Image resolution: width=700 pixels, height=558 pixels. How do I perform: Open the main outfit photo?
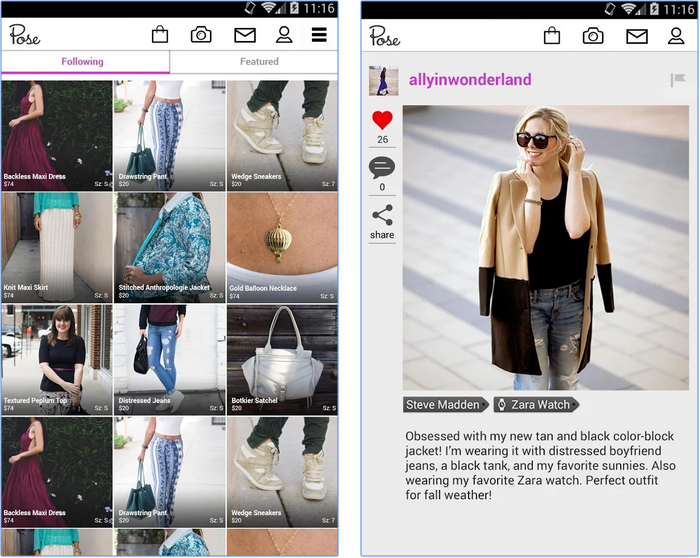(546, 248)
